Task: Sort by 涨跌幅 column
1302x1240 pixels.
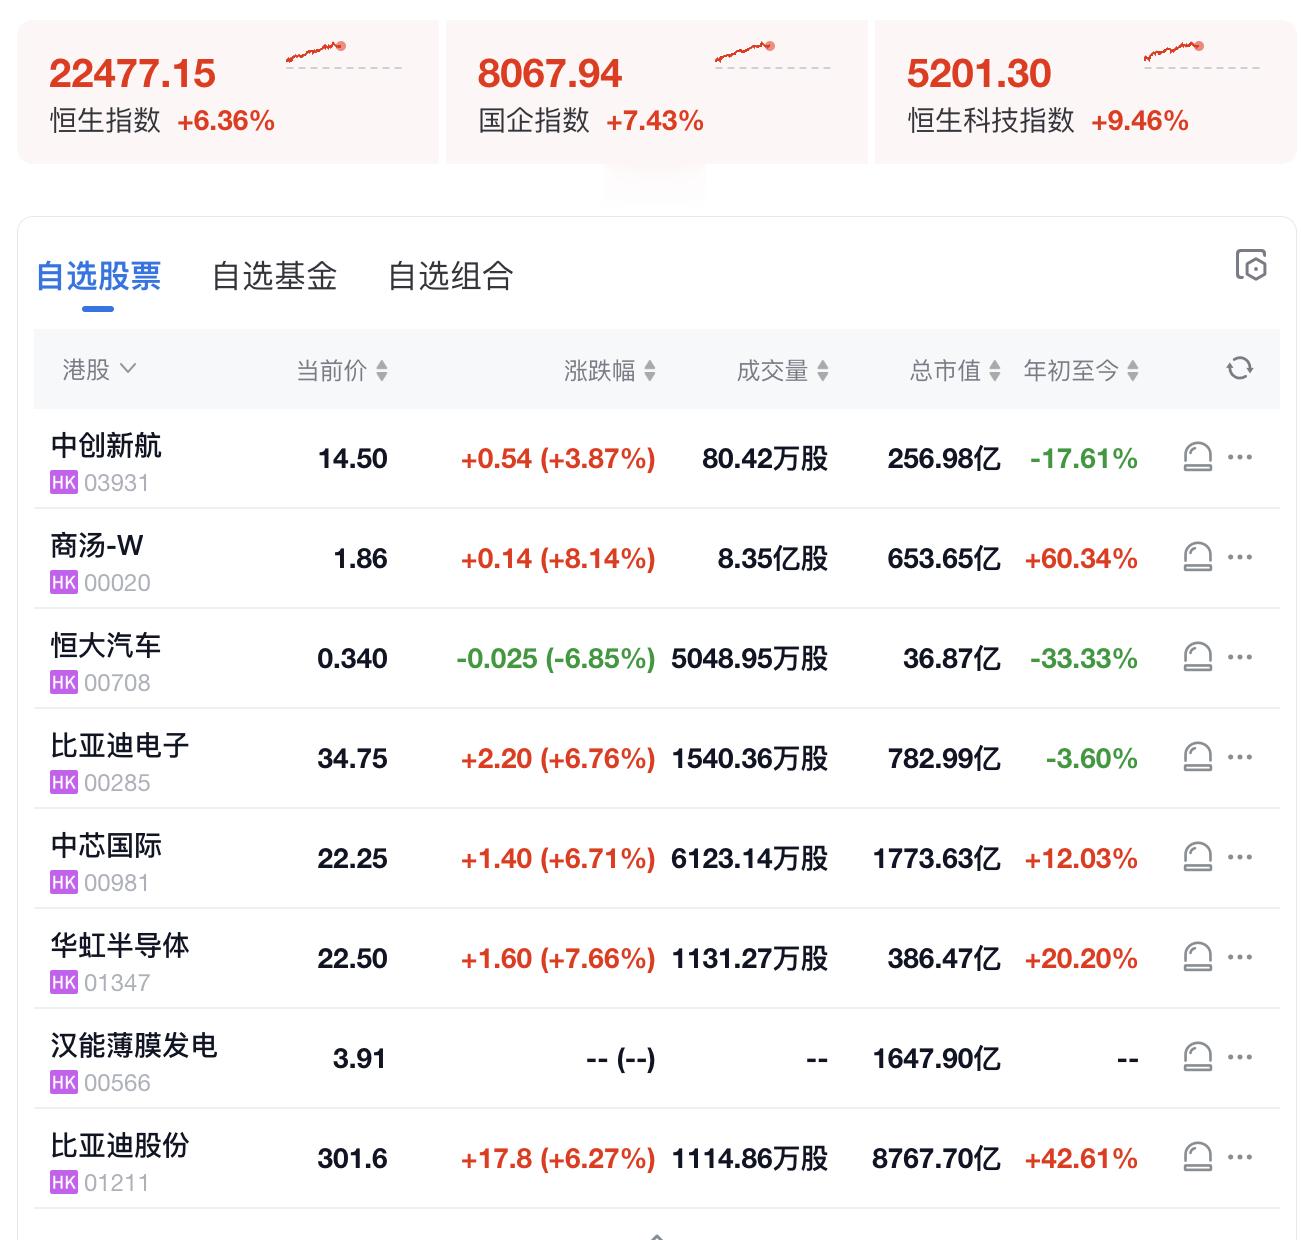Action: click(x=610, y=371)
